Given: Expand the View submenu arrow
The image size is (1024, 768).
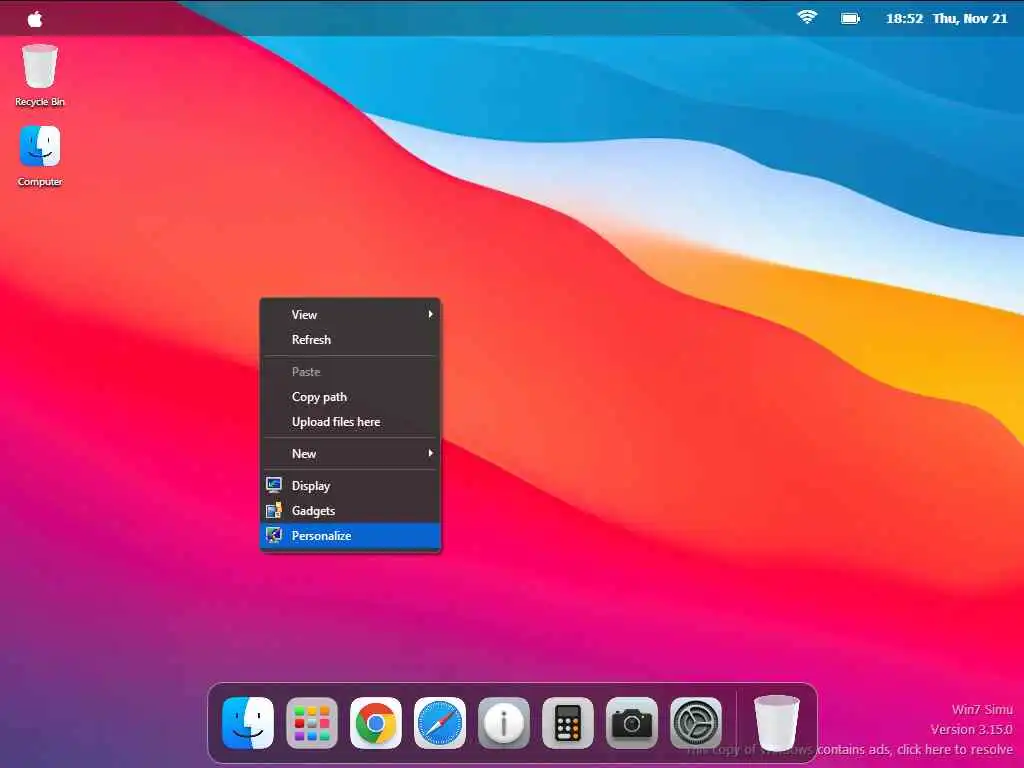Looking at the screenshot, I should pos(430,314).
